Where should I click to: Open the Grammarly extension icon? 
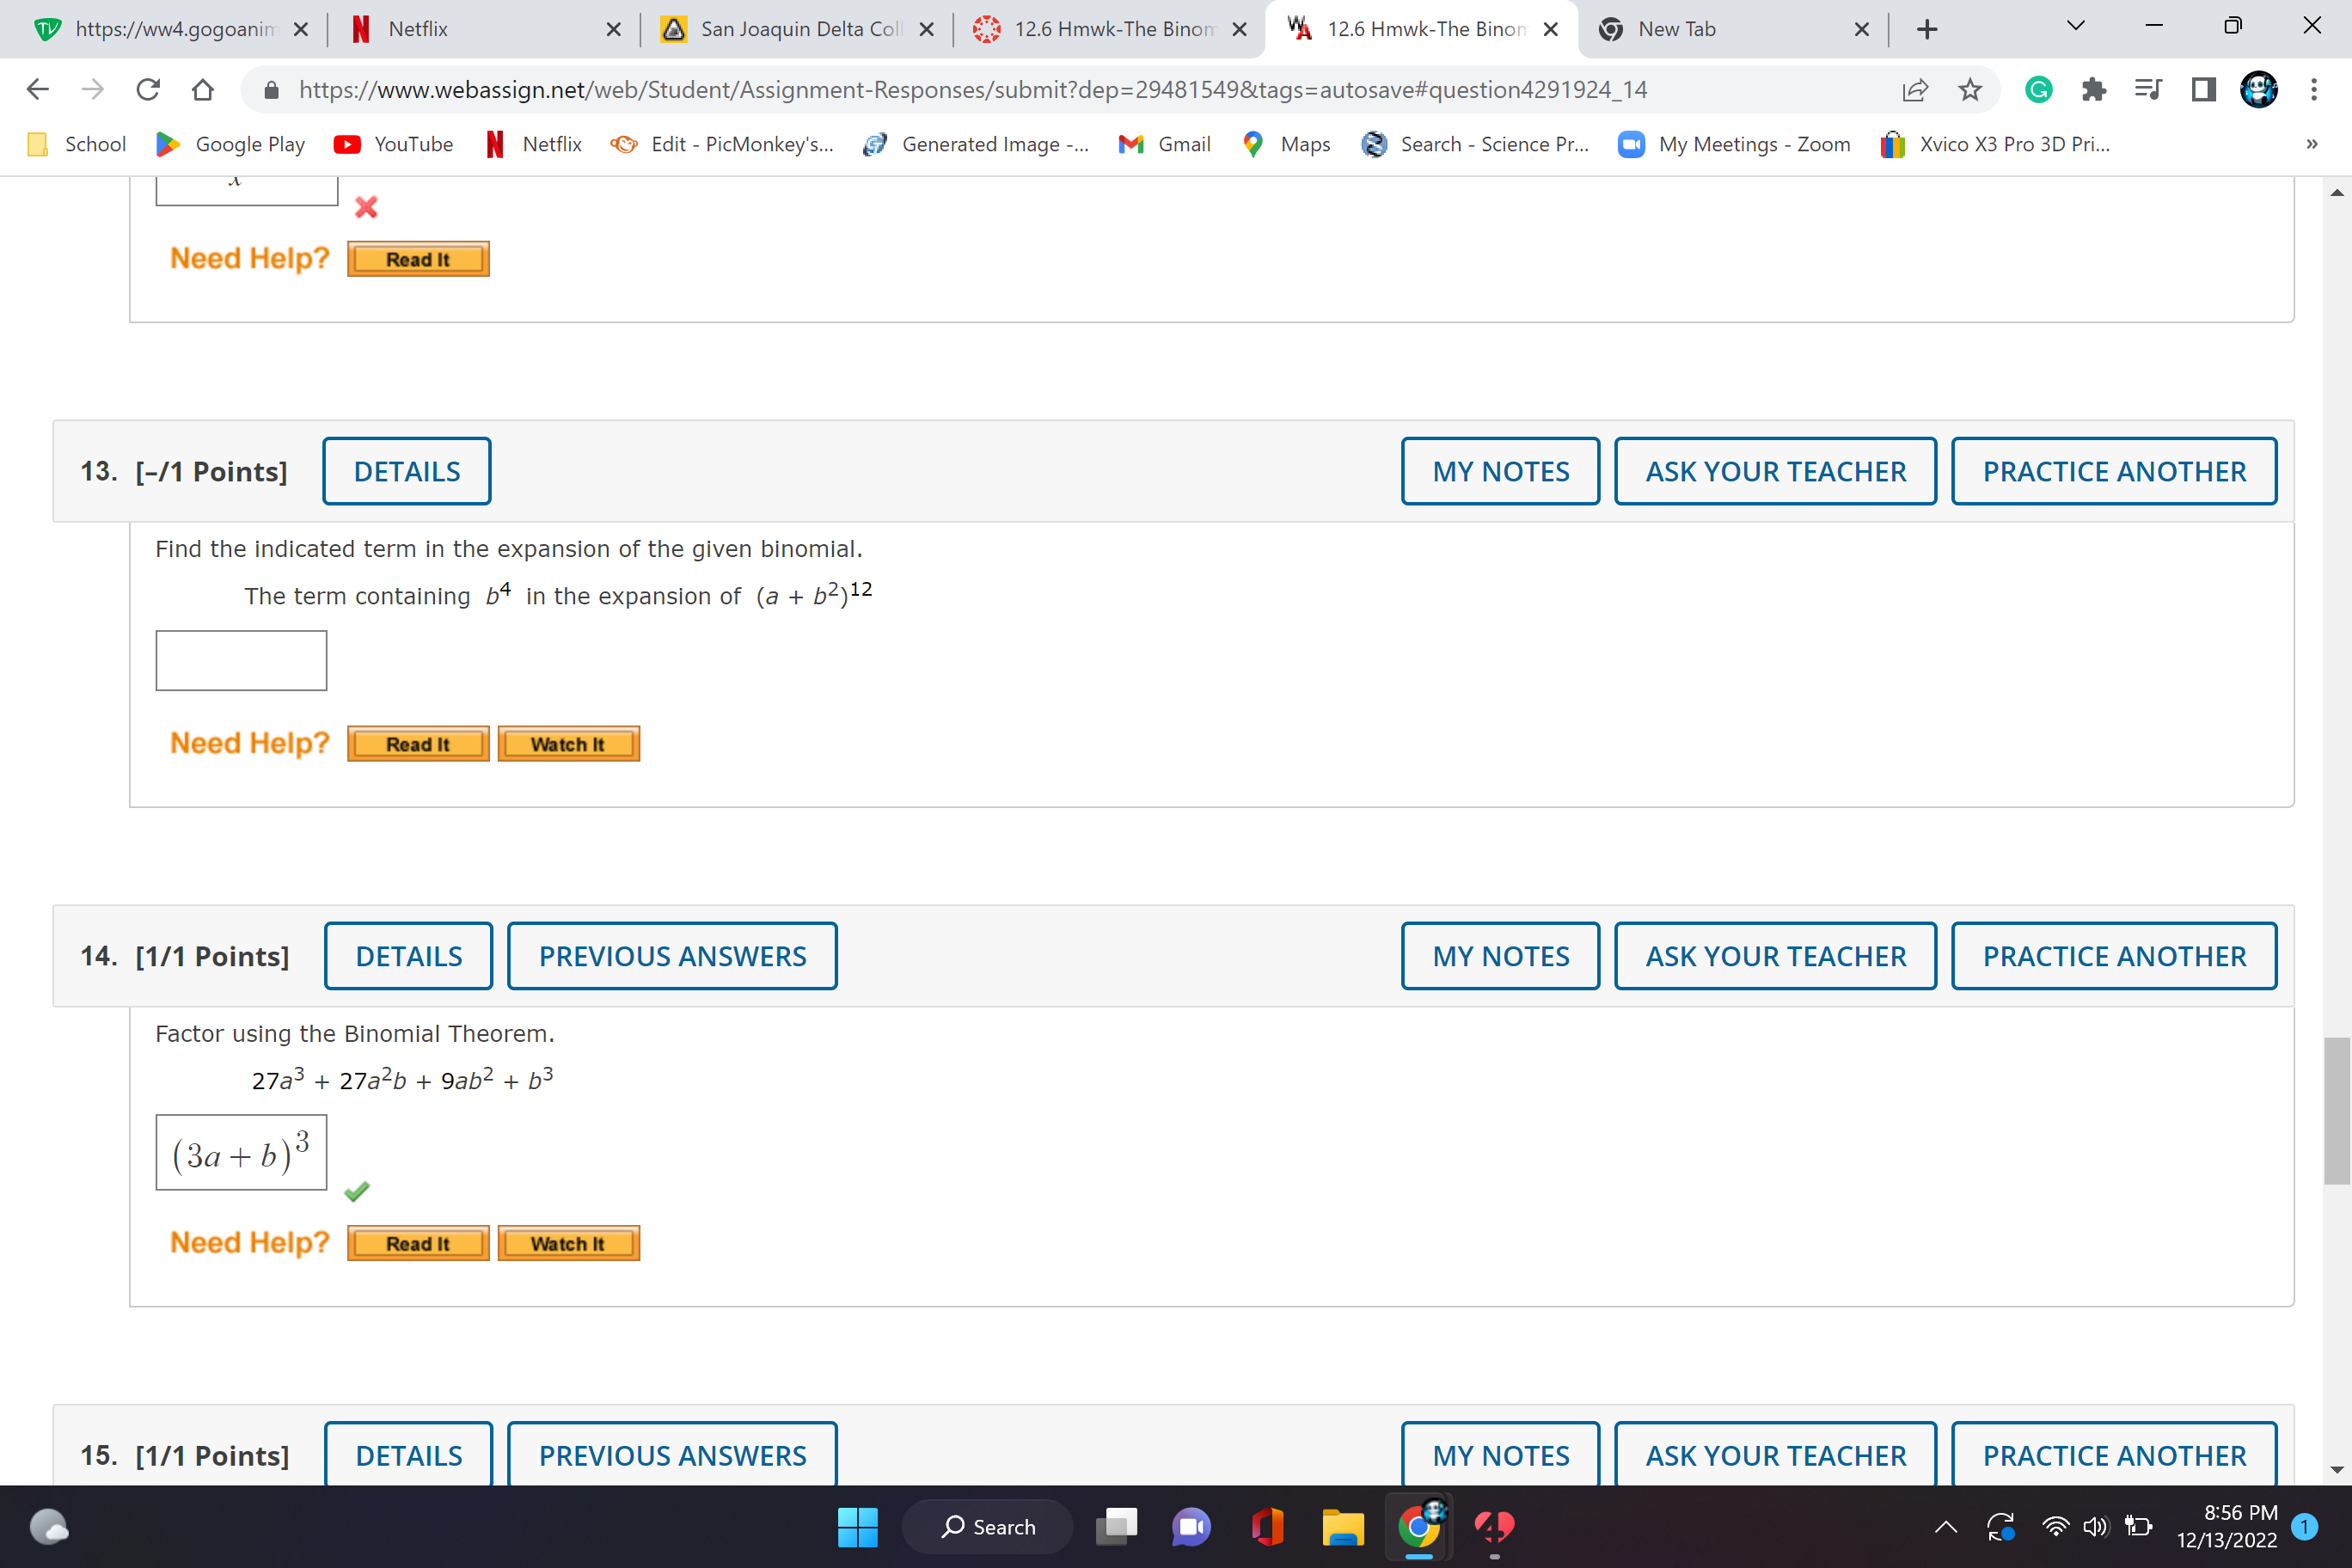[x=2038, y=90]
